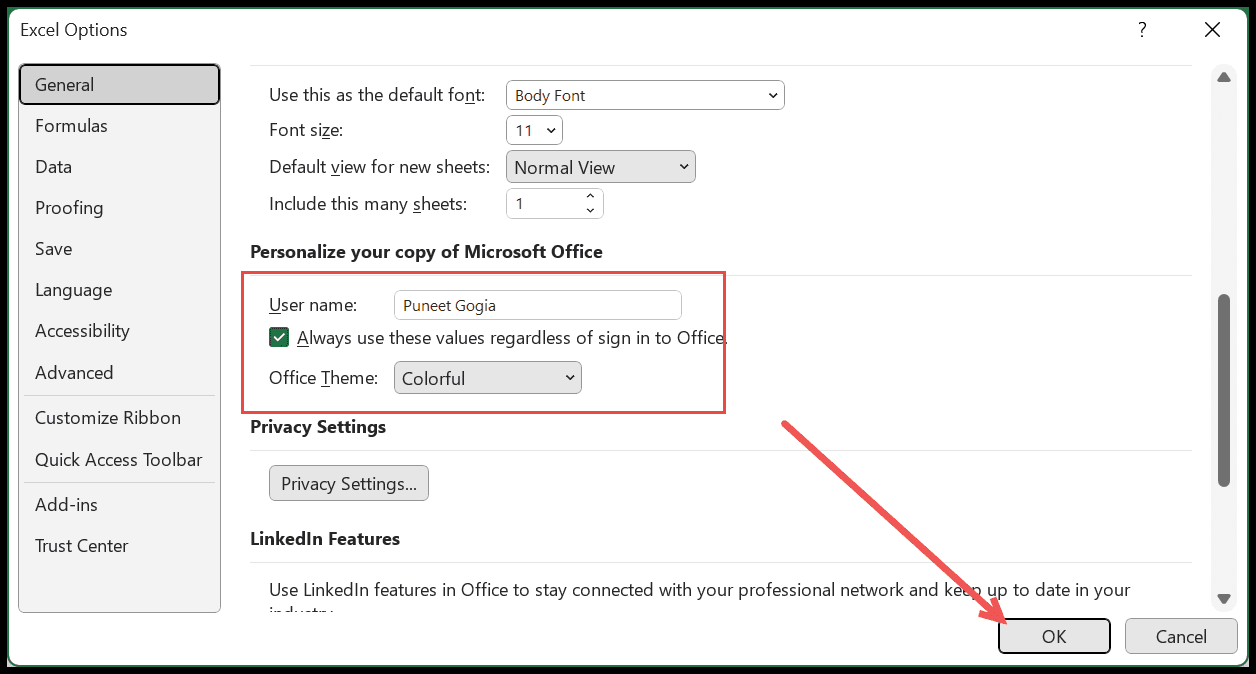
Task: Expand the Normal View dropdown
Action: click(601, 167)
